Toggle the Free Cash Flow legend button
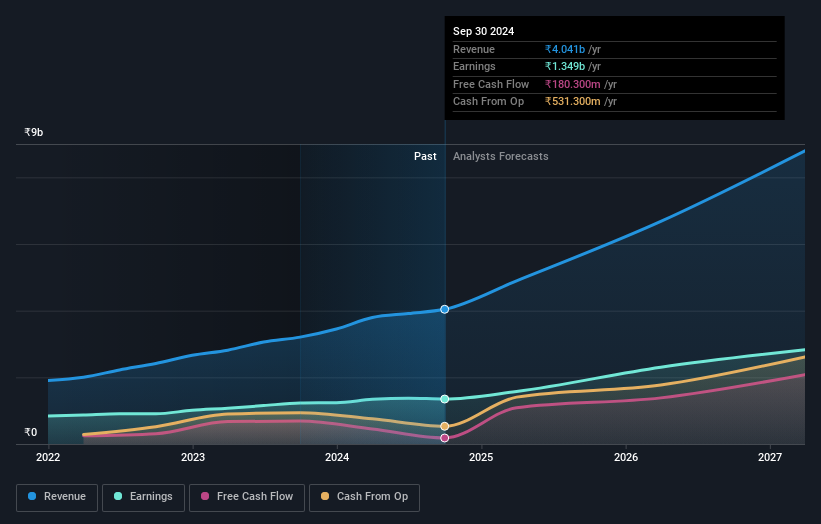 (247, 497)
